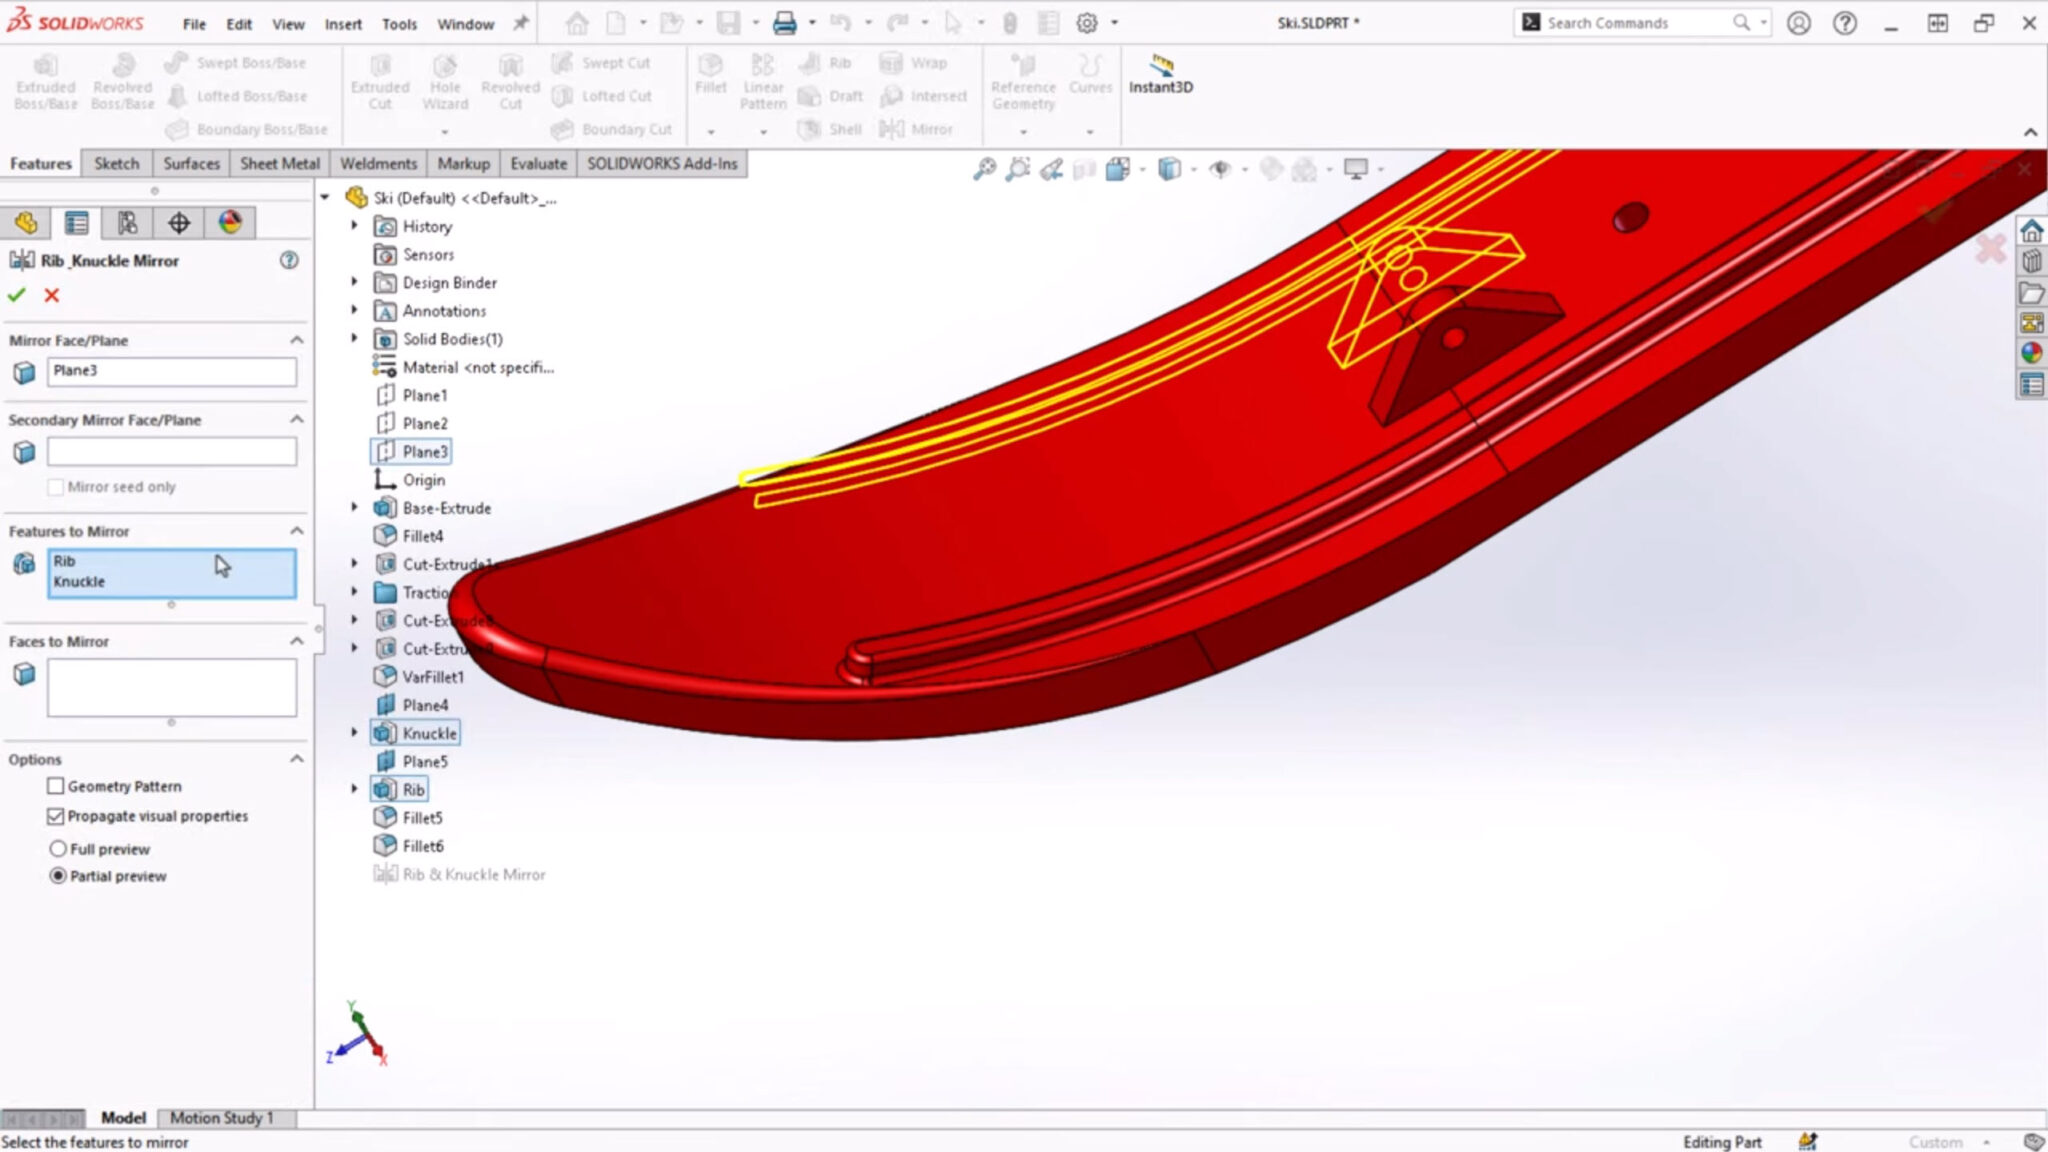Enable the Geometry Pattern checkbox
This screenshot has height=1152, width=2048.
(x=57, y=786)
